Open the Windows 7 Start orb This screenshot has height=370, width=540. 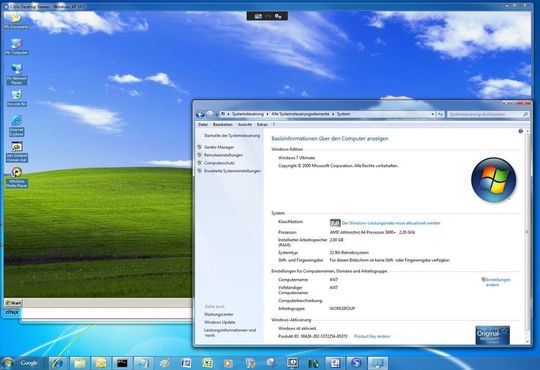[x=7, y=363]
